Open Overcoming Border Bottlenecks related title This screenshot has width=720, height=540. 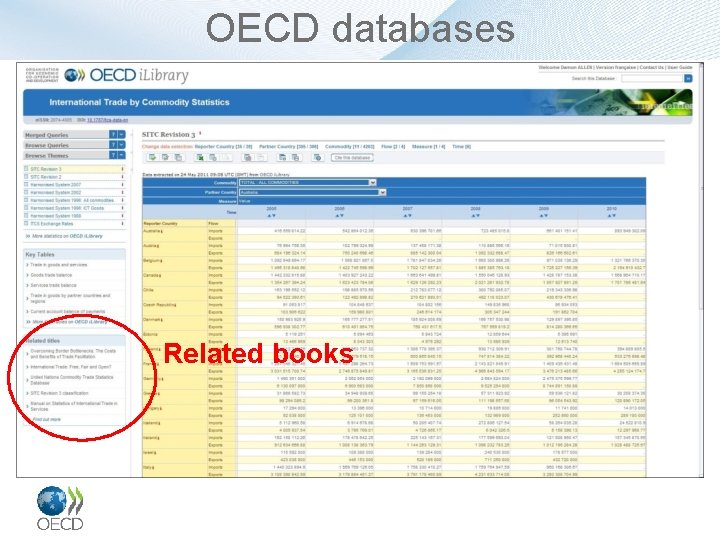73,354
